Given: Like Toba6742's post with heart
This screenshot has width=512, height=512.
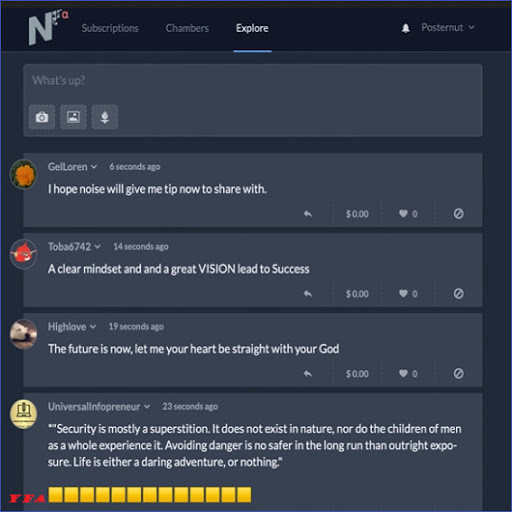Looking at the screenshot, I should [x=403, y=293].
